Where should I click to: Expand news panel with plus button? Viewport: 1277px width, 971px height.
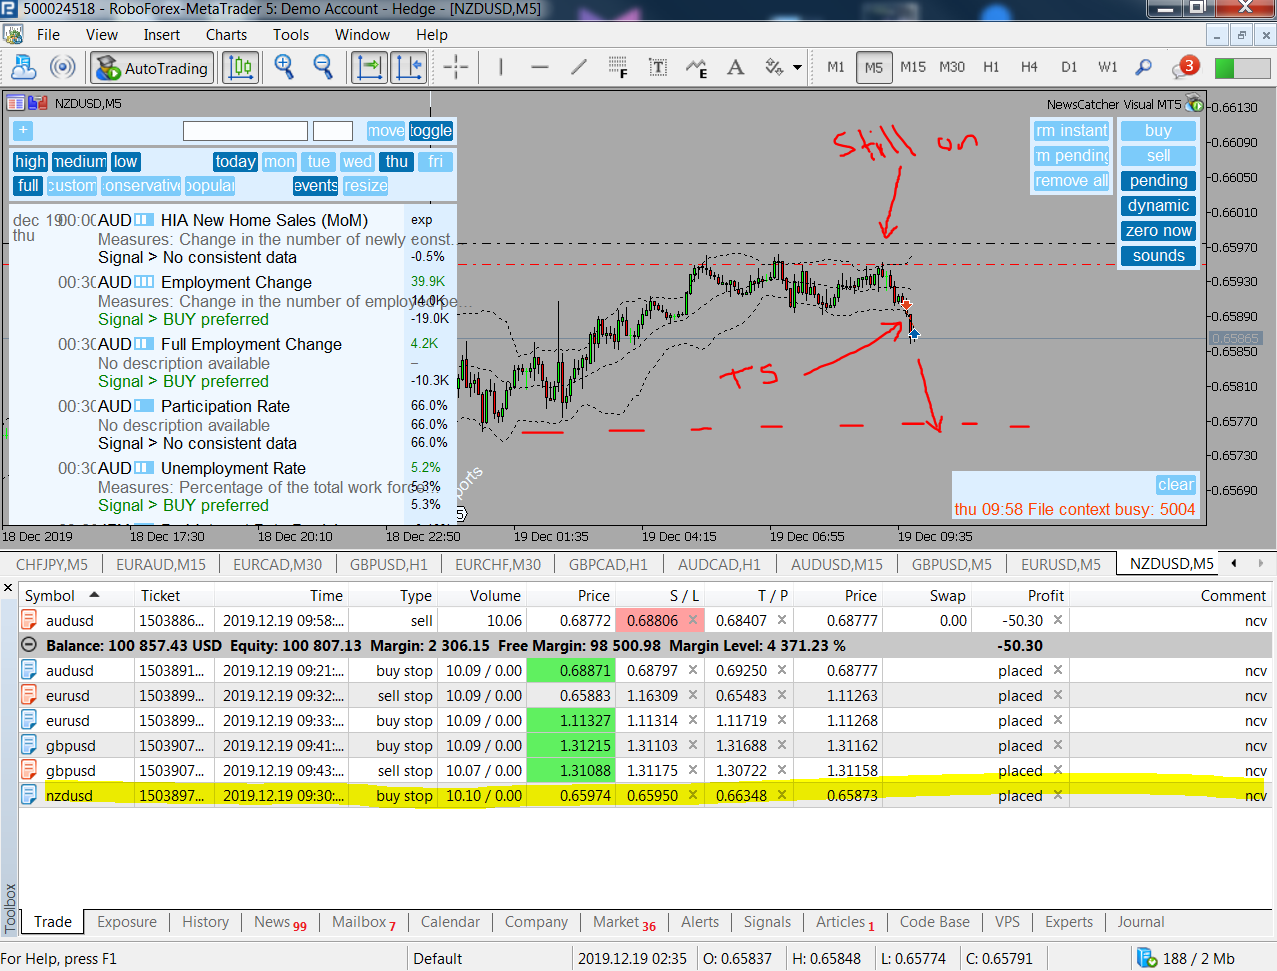tap(23, 131)
